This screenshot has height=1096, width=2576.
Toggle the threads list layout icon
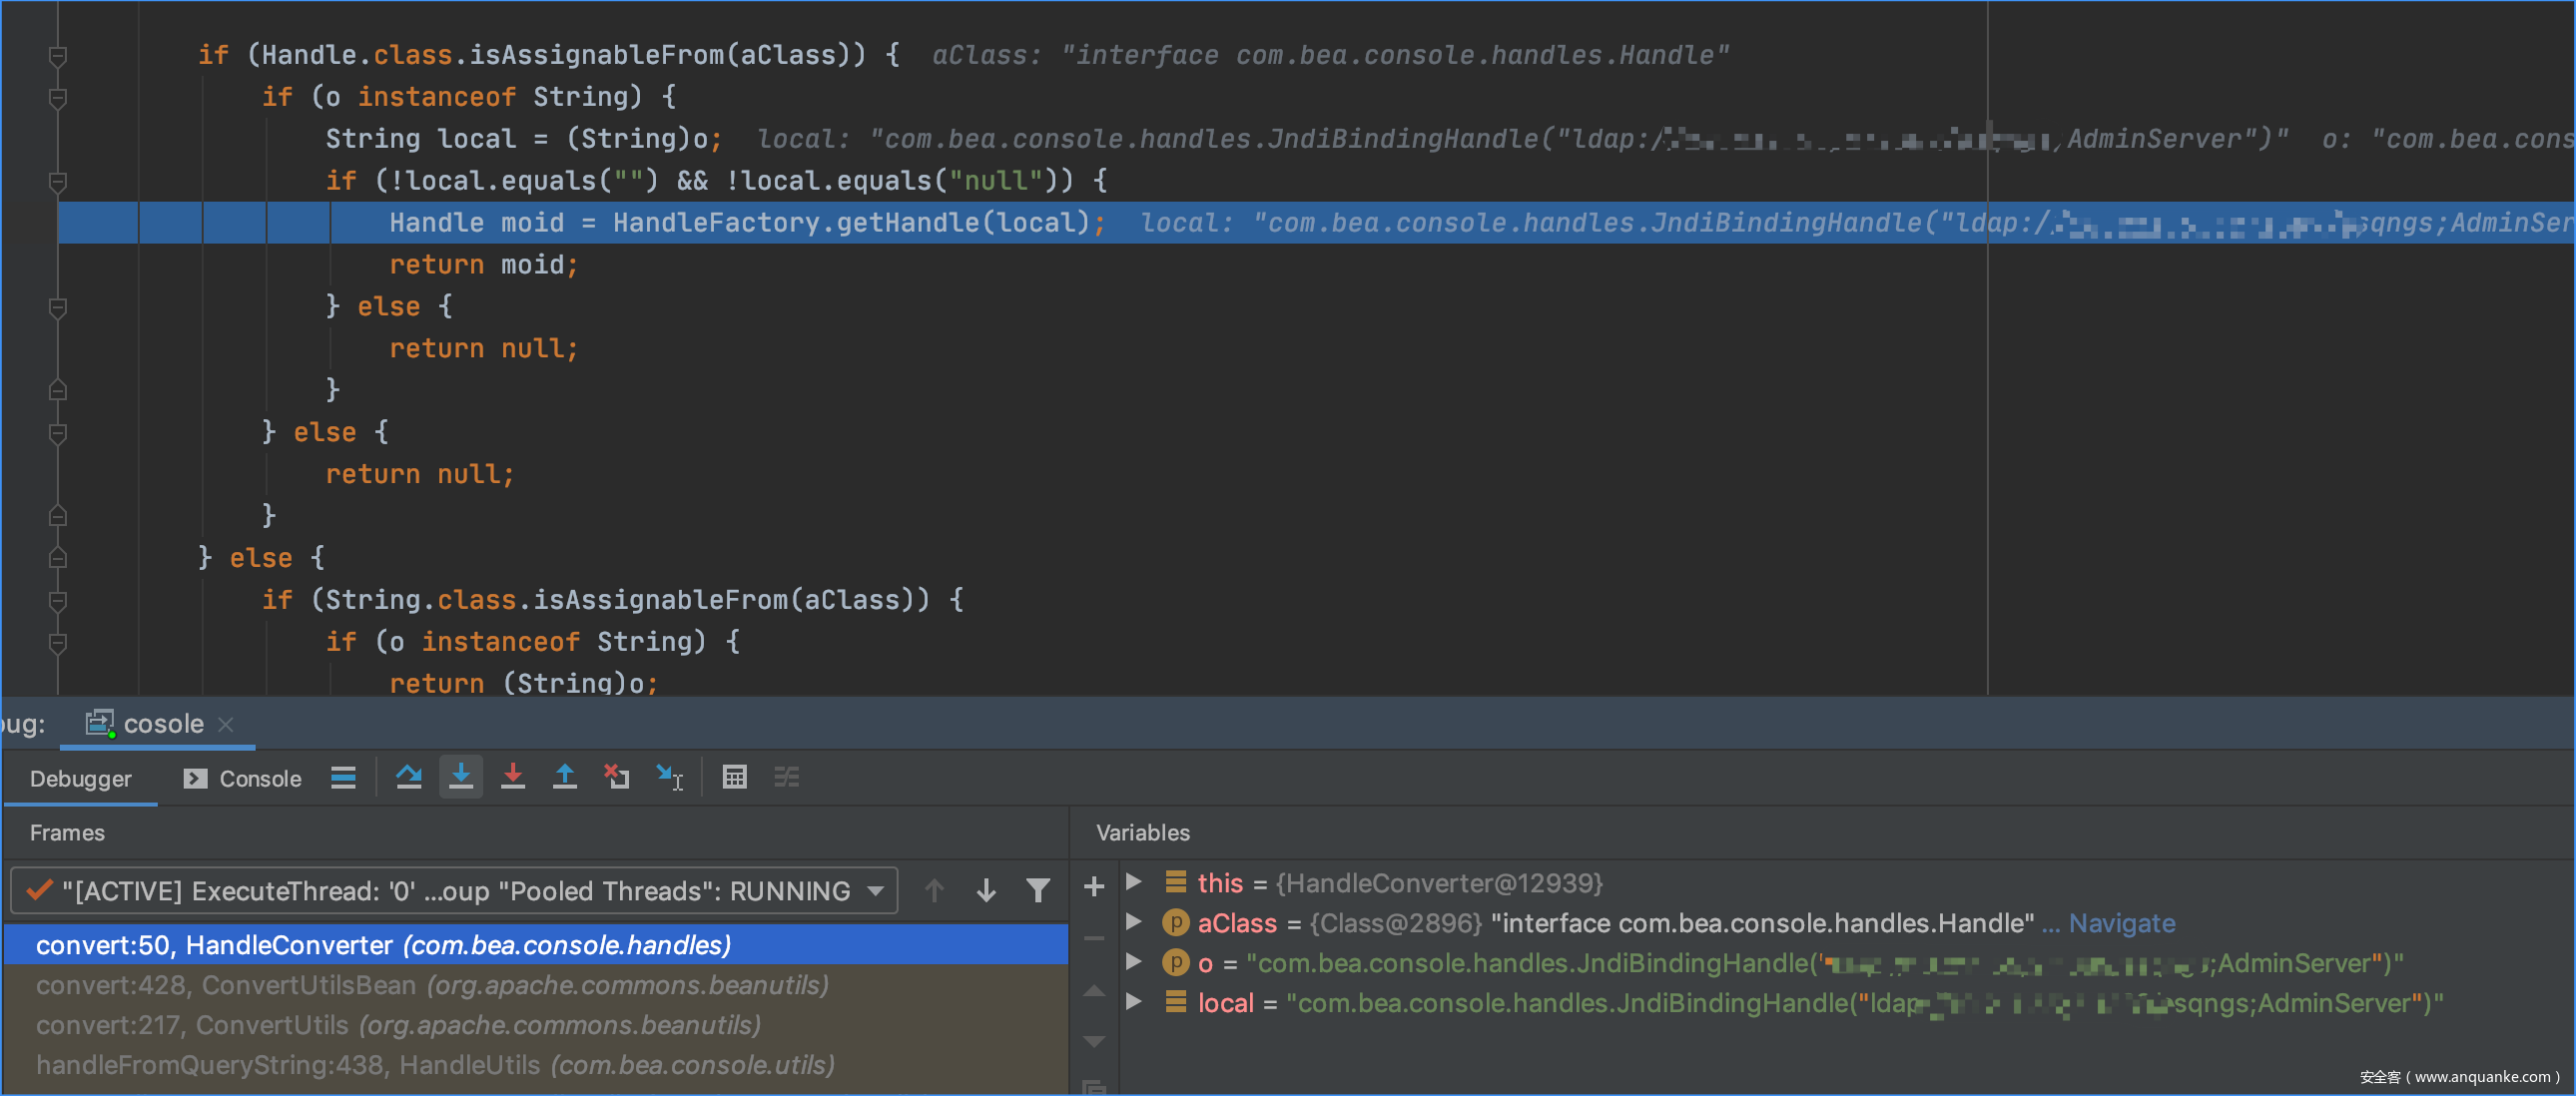pos(343,777)
